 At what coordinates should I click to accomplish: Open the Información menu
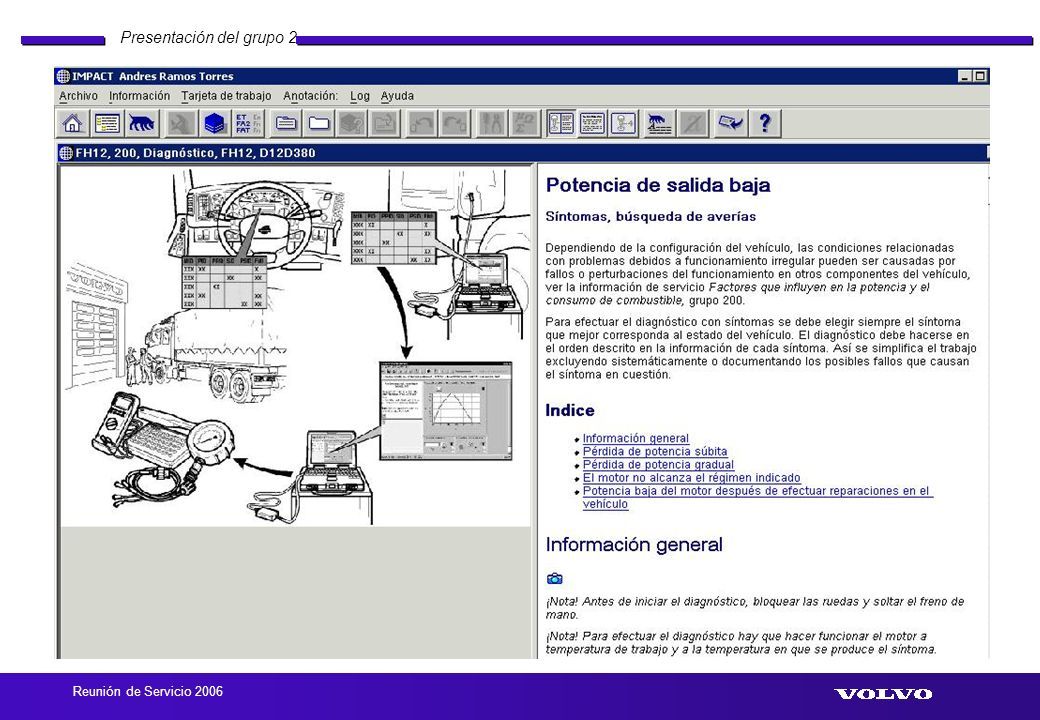tap(139, 96)
